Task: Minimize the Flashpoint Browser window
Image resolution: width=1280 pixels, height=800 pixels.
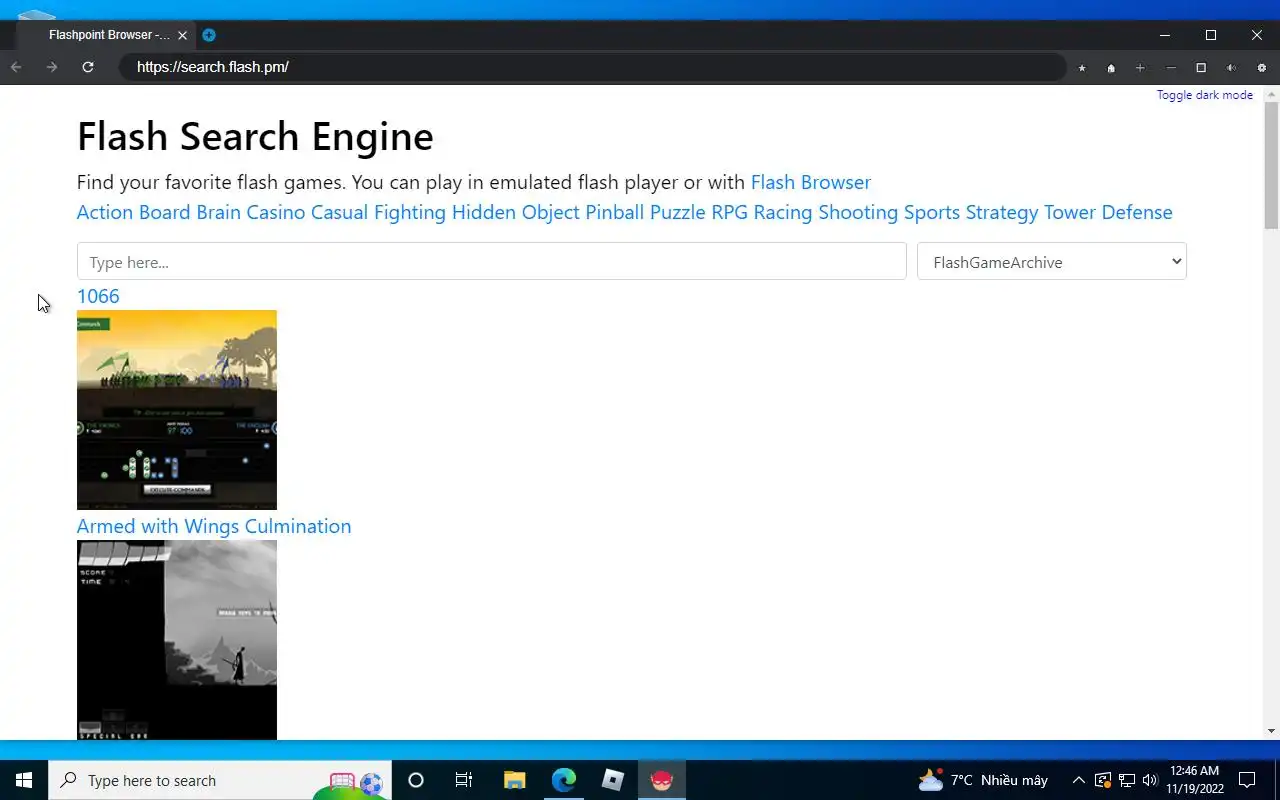Action: coord(1165,35)
